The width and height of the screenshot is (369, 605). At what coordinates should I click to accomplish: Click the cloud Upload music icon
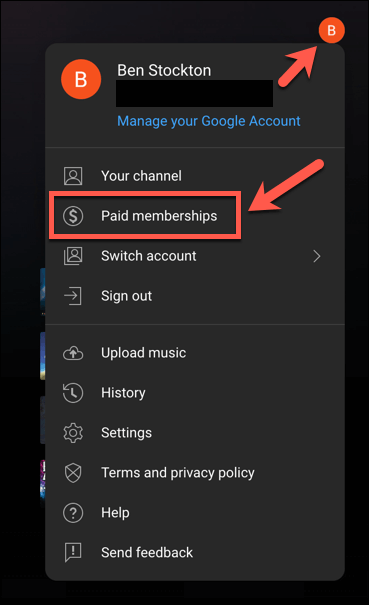click(73, 353)
